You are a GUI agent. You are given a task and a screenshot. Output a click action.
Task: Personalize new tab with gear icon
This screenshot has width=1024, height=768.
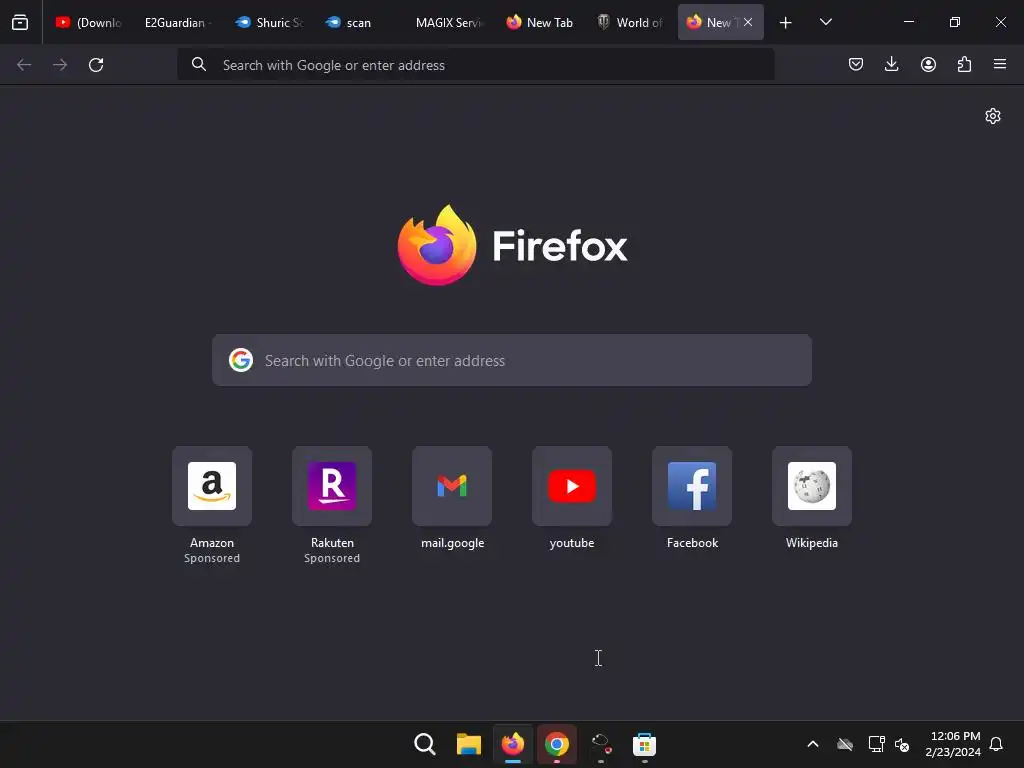click(x=993, y=116)
